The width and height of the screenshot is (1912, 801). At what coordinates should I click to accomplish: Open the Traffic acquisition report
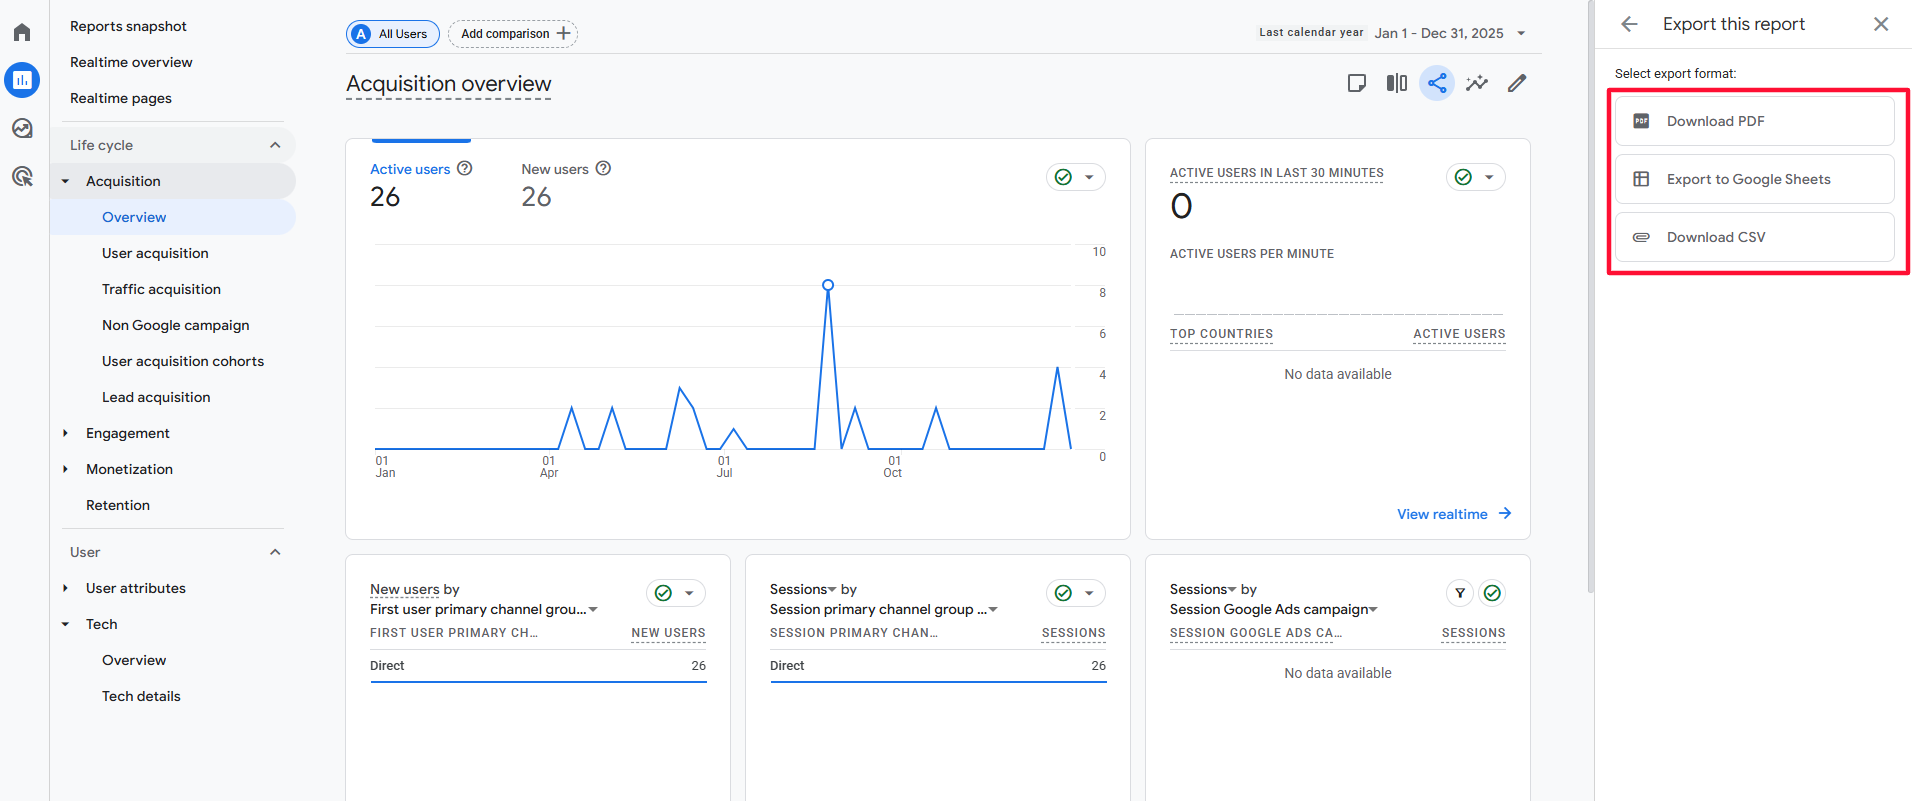point(161,289)
